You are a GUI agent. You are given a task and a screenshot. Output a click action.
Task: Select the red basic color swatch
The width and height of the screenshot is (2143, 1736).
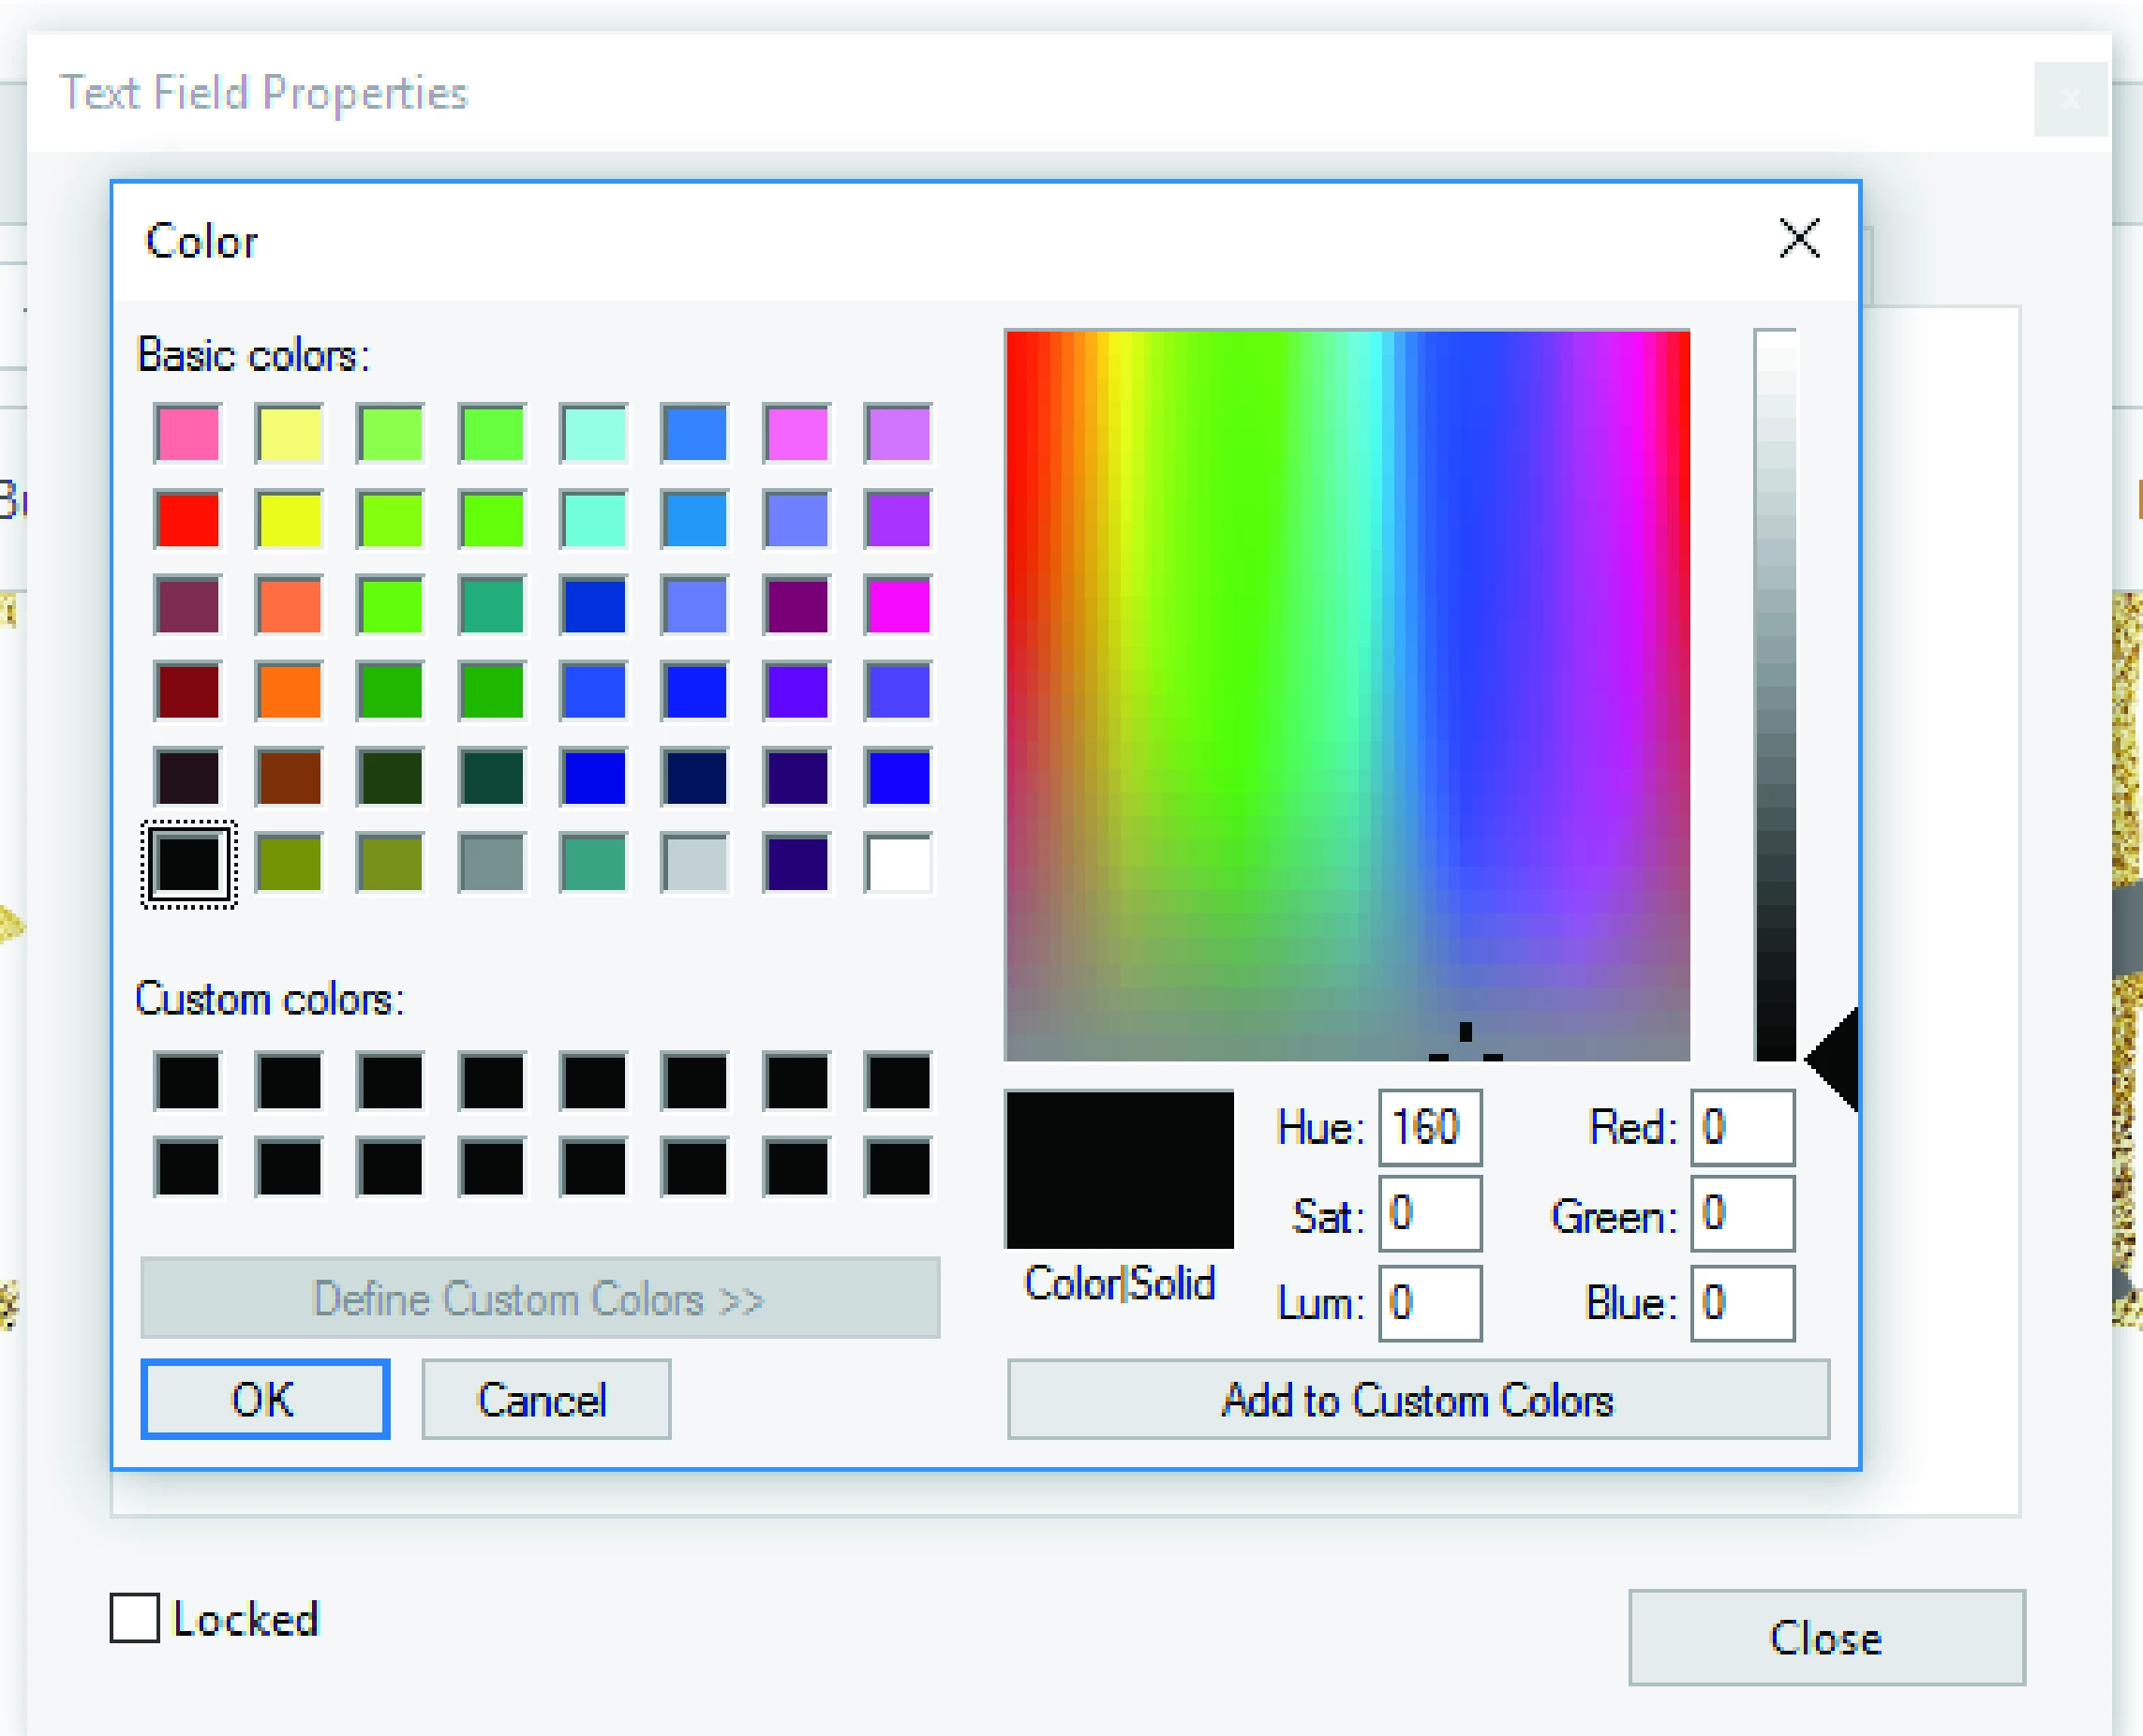(x=188, y=519)
